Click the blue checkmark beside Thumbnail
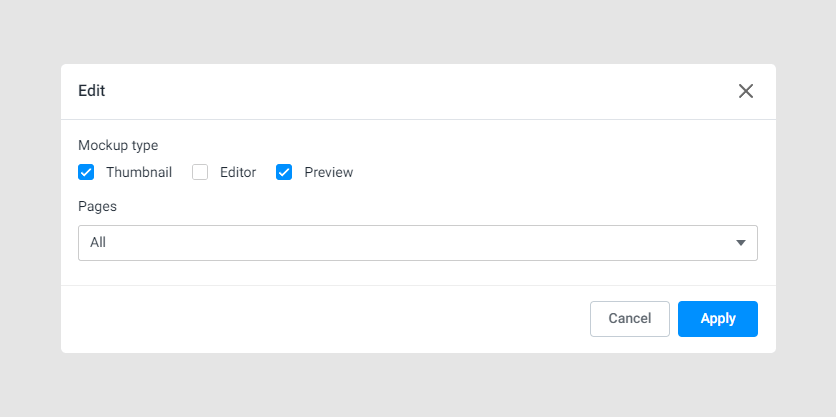The image size is (836, 417). pos(86,172)
